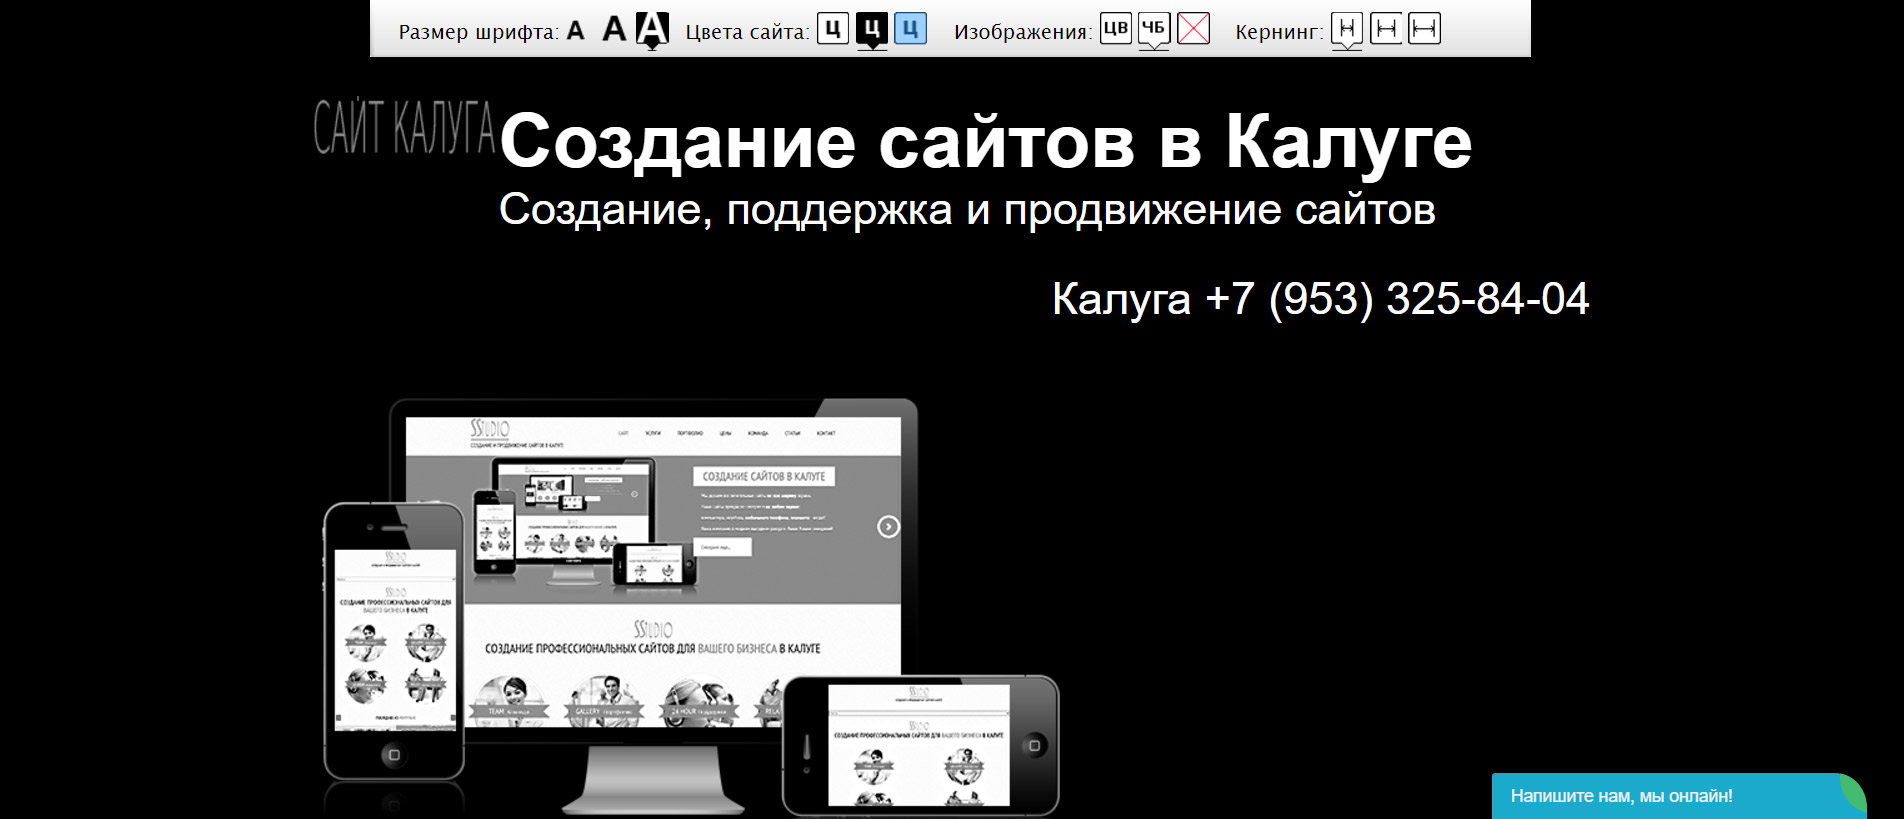Switch to black site color scheme
Image resolution: width=1904 pixels, height=819 pixels.
point(871,29)
